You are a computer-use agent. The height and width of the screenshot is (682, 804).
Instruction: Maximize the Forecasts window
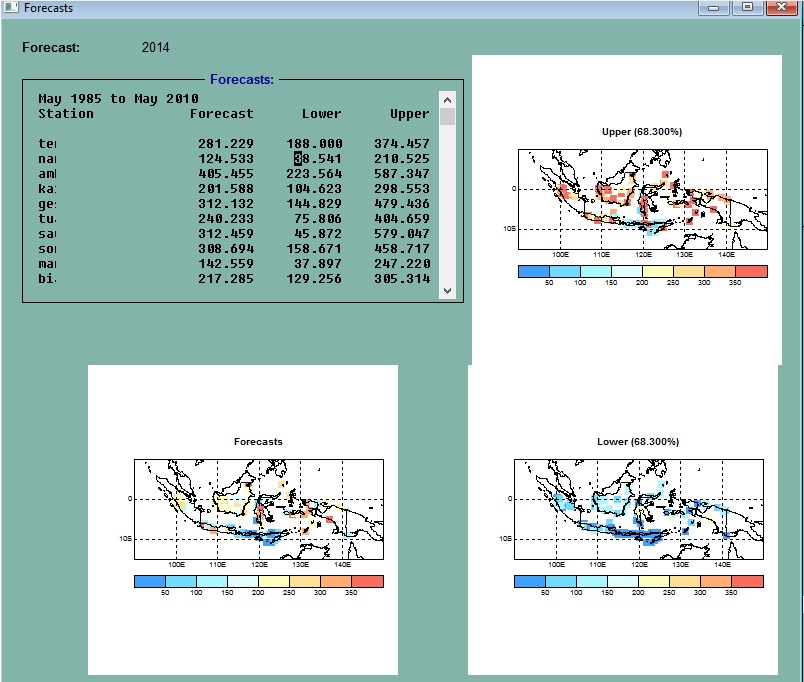point(747,7)
